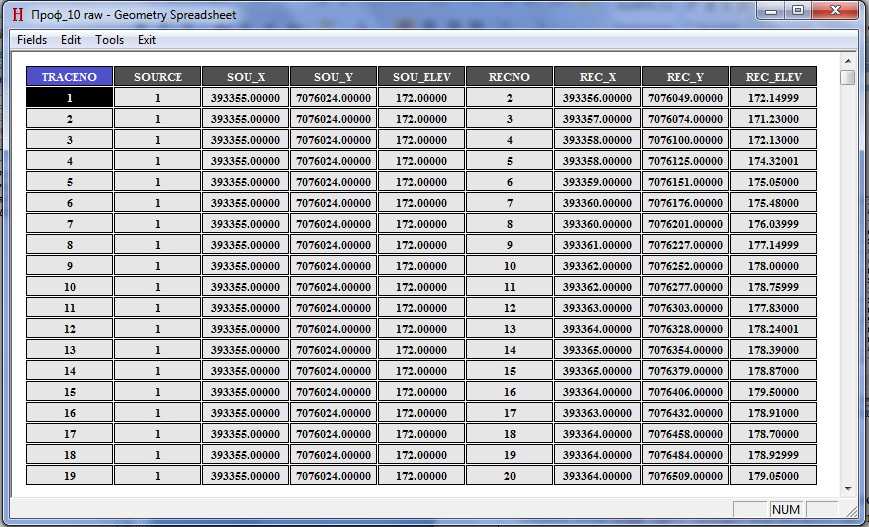Click REC_Y cell 7076227.00000

686,245
